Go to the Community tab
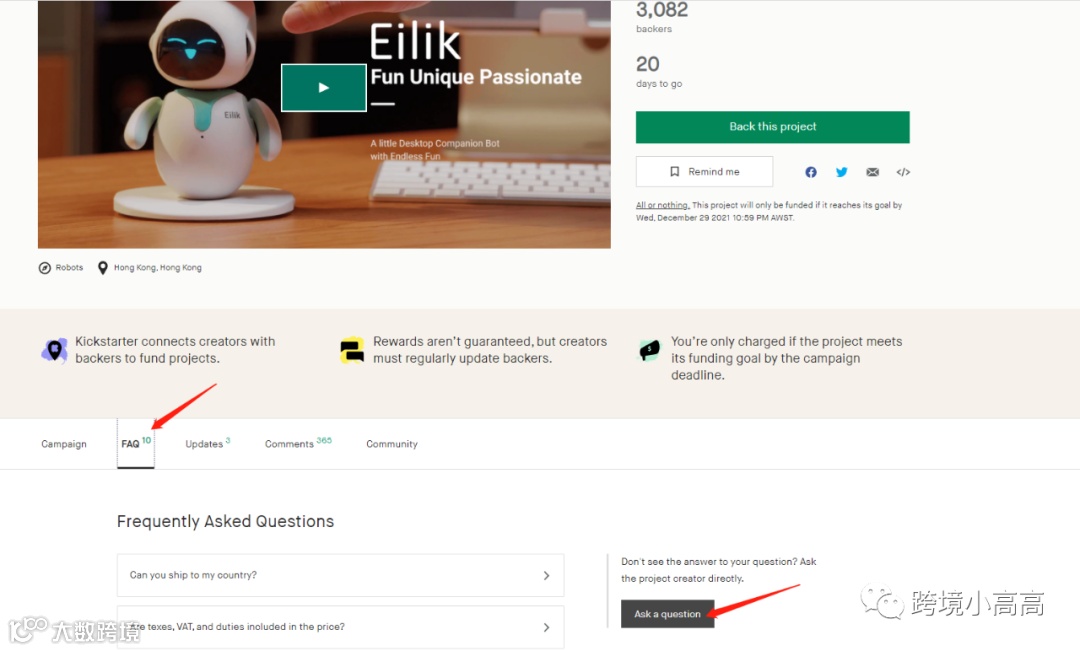 [392, 444]
